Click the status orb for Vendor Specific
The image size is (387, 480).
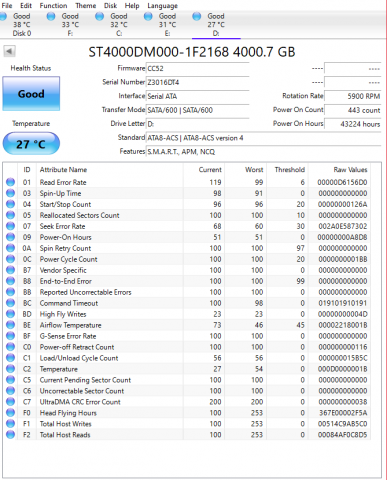[x=11, y=270]
